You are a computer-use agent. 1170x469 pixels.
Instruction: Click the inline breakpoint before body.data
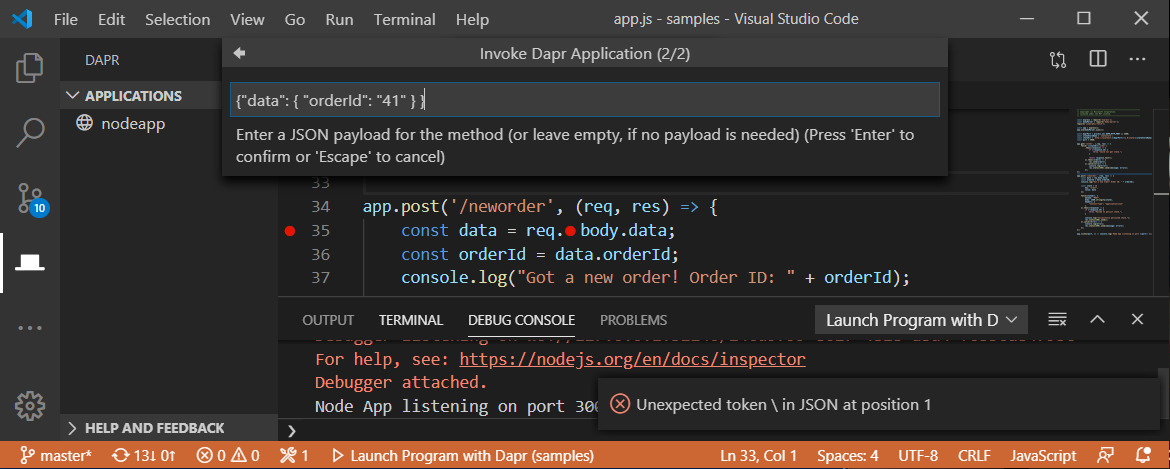click(x=572, y=231)
